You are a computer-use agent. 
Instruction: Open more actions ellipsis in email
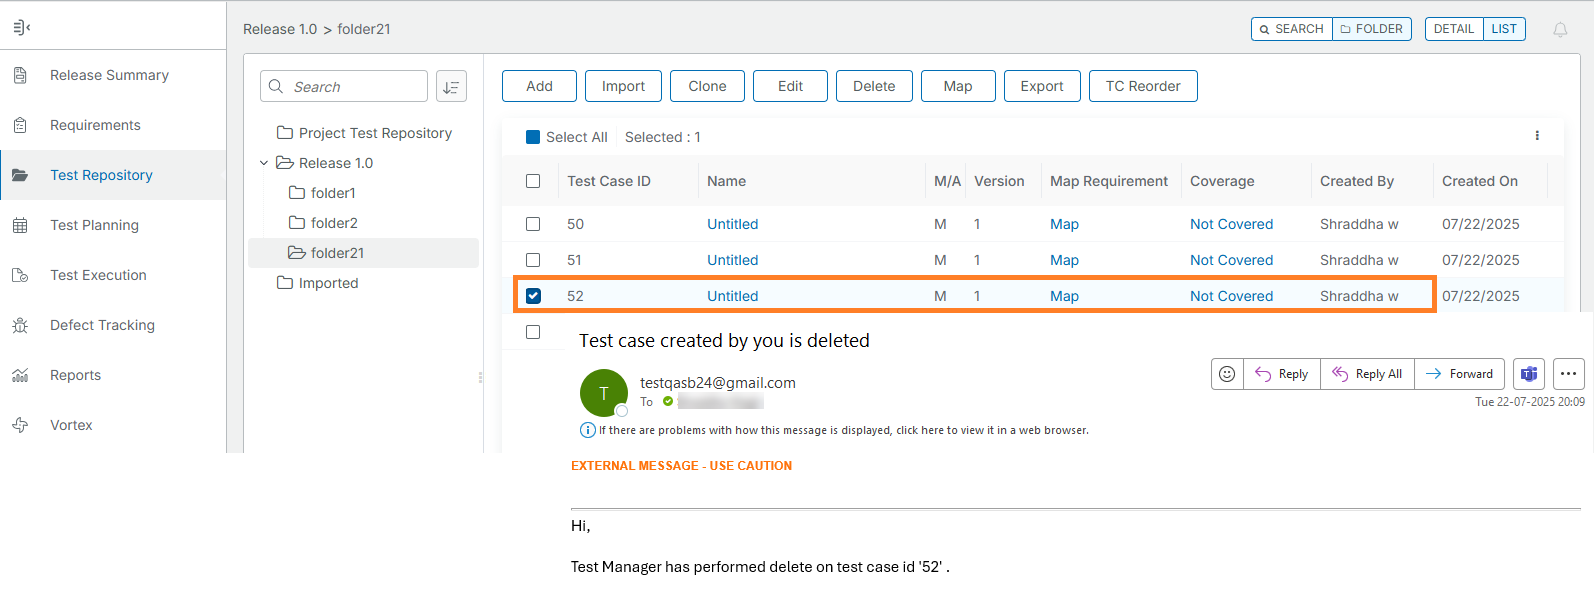(x=1568, y=374)
